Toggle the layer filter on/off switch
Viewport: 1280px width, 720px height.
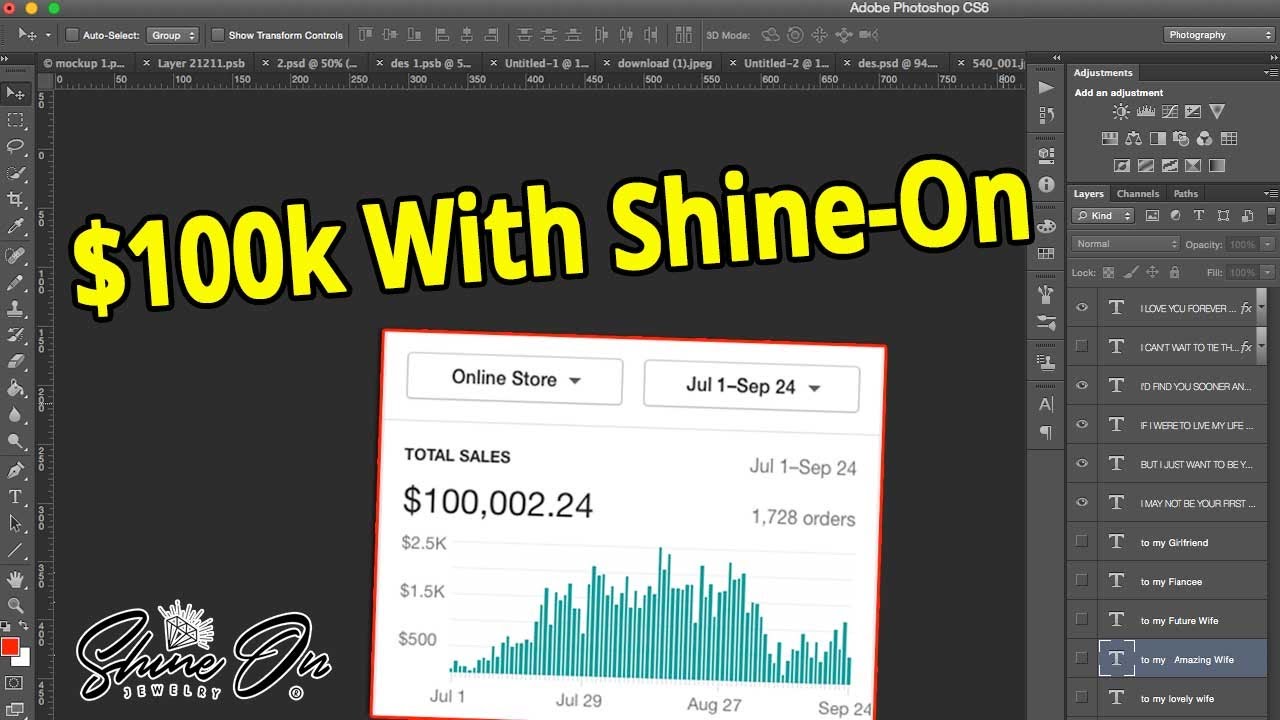click(x=1271, y=215)
